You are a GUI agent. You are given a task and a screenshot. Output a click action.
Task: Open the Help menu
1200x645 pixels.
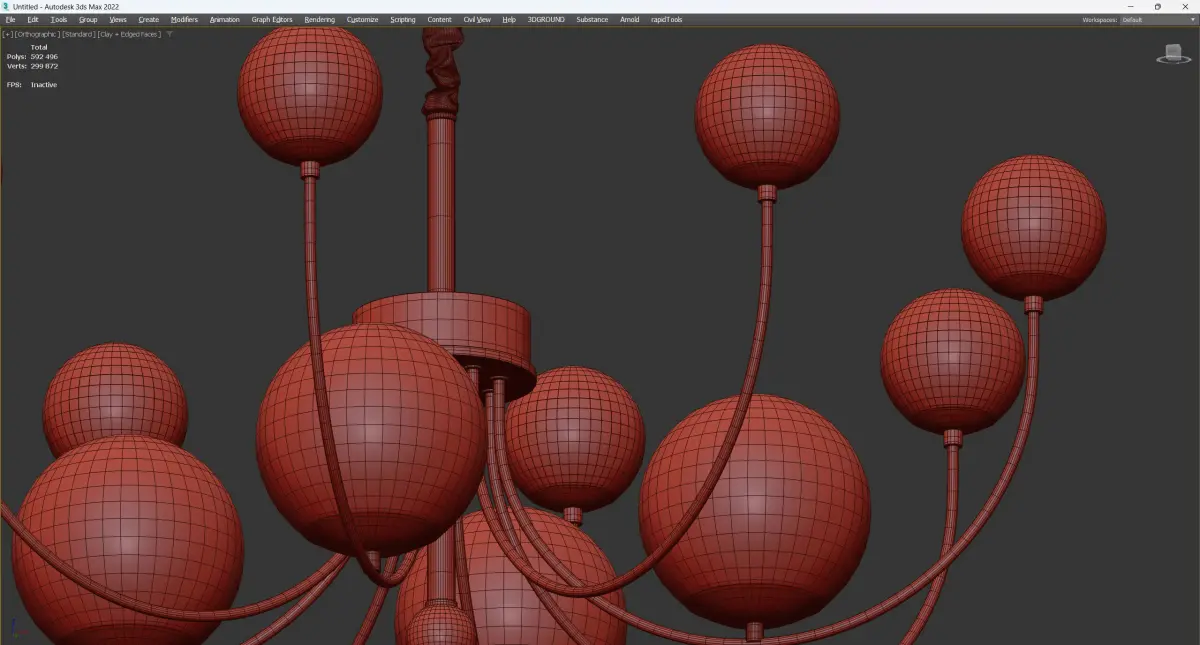(x=509, y=19)
